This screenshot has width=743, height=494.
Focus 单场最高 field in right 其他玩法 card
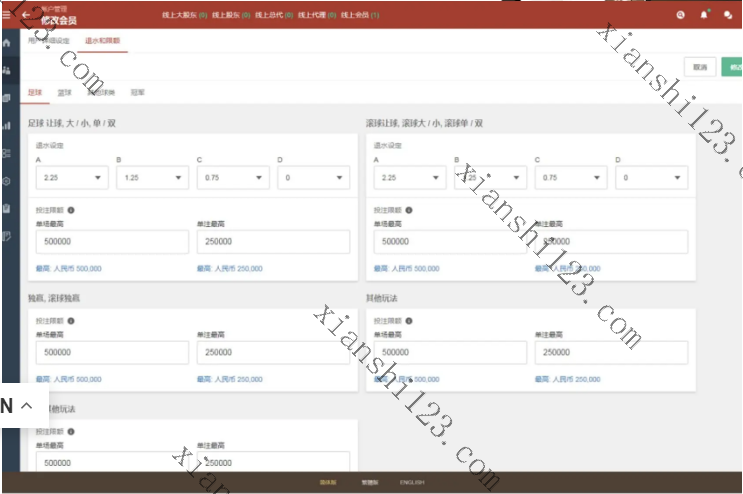click(450, 352)
